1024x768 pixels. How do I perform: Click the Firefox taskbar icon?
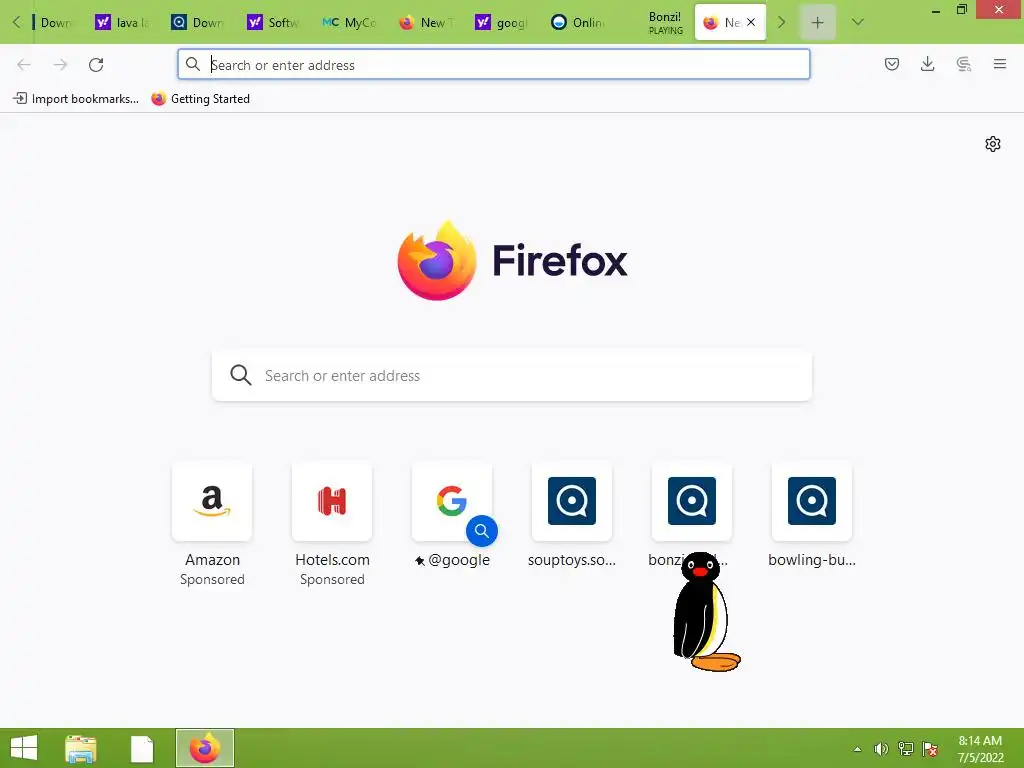point(204,748)
